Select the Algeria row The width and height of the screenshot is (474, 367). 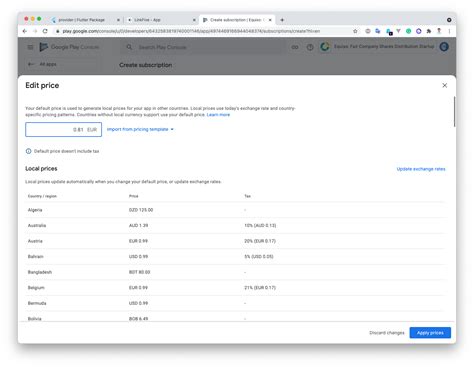coord(235,210)
